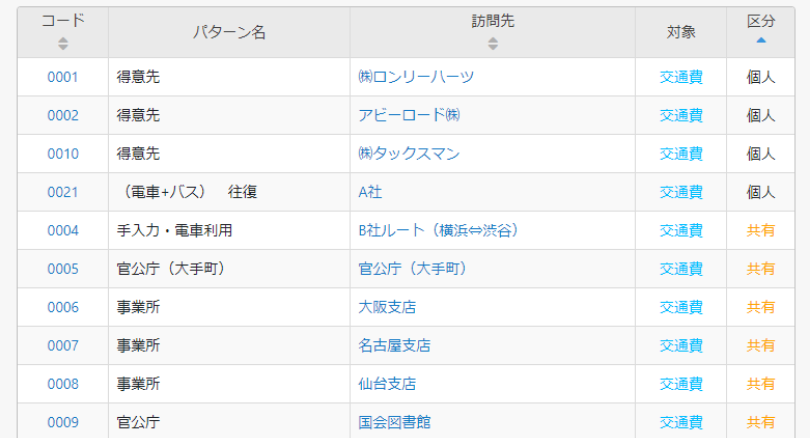Click 交通費 link in 国会図書館 row
The image size is (810, 438).
tap(681, 422)
